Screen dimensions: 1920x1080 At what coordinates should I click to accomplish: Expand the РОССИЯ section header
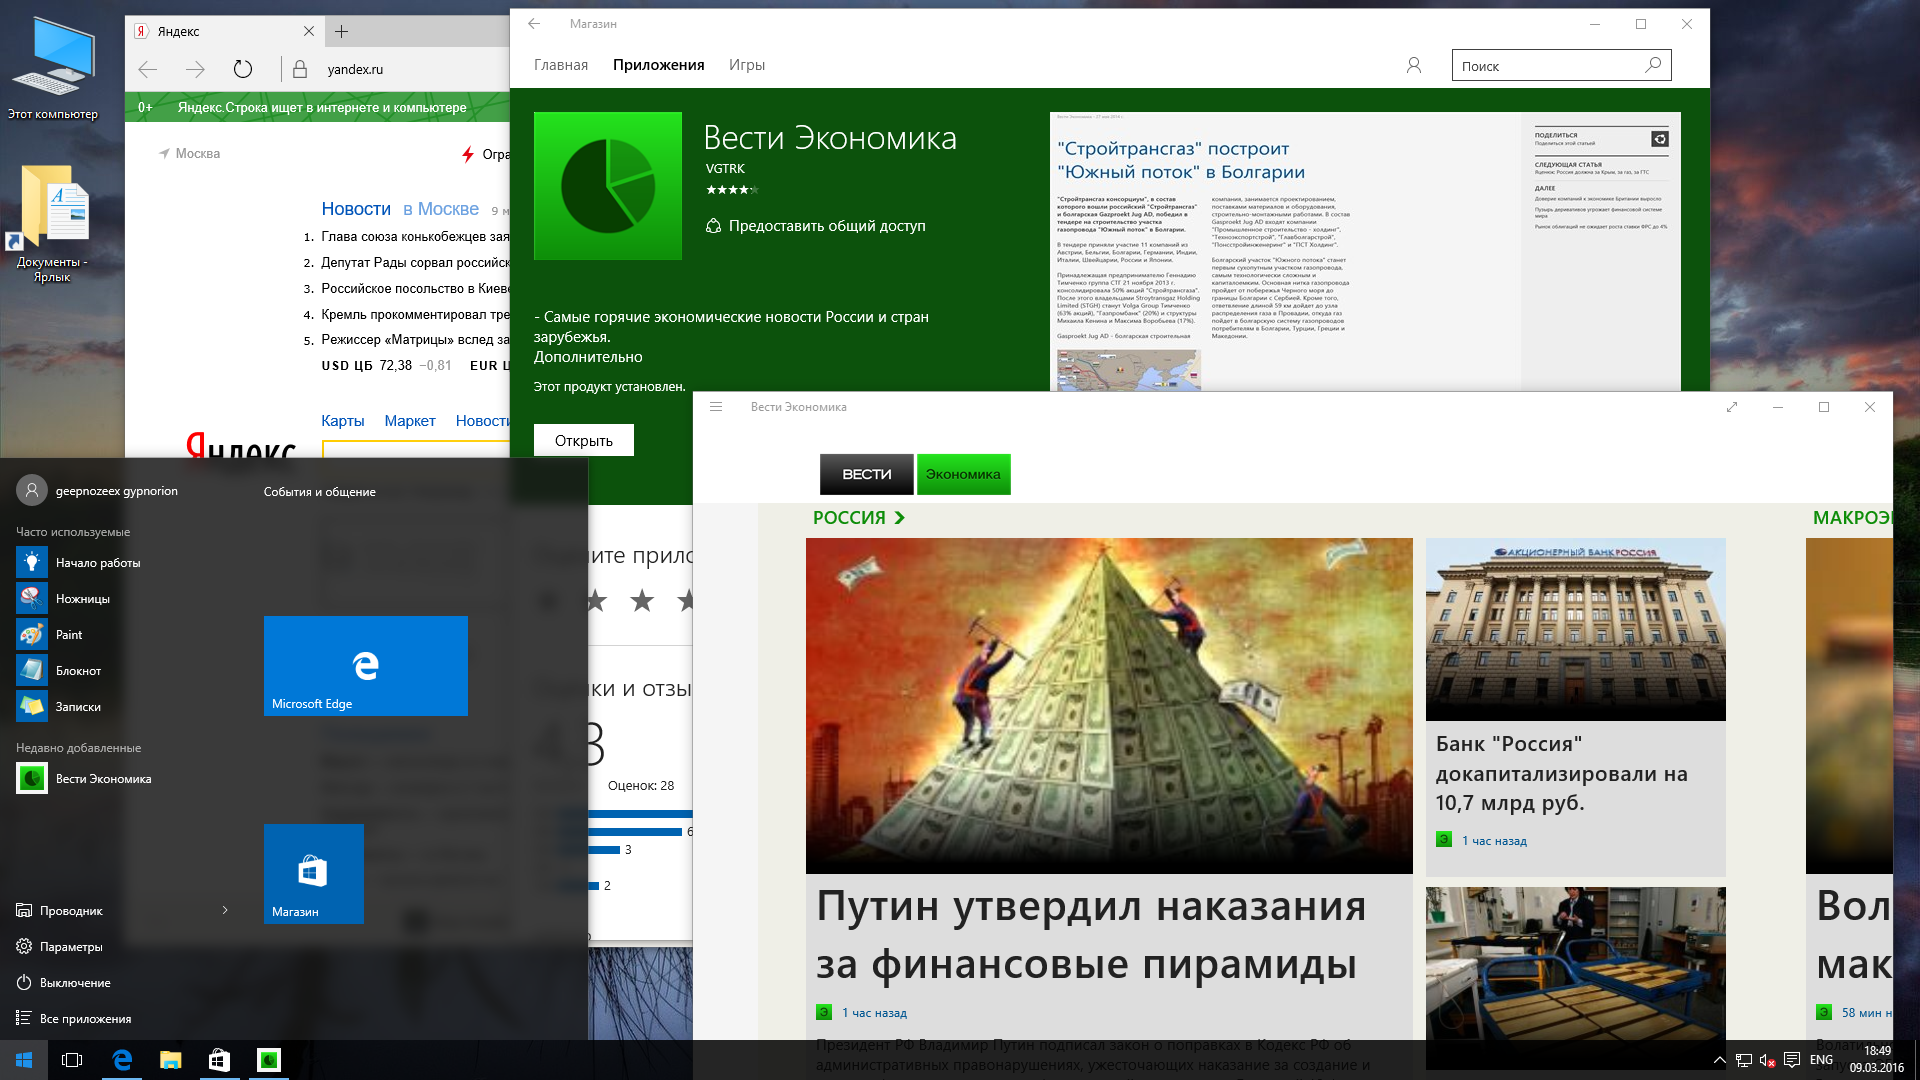pos(859,518)
